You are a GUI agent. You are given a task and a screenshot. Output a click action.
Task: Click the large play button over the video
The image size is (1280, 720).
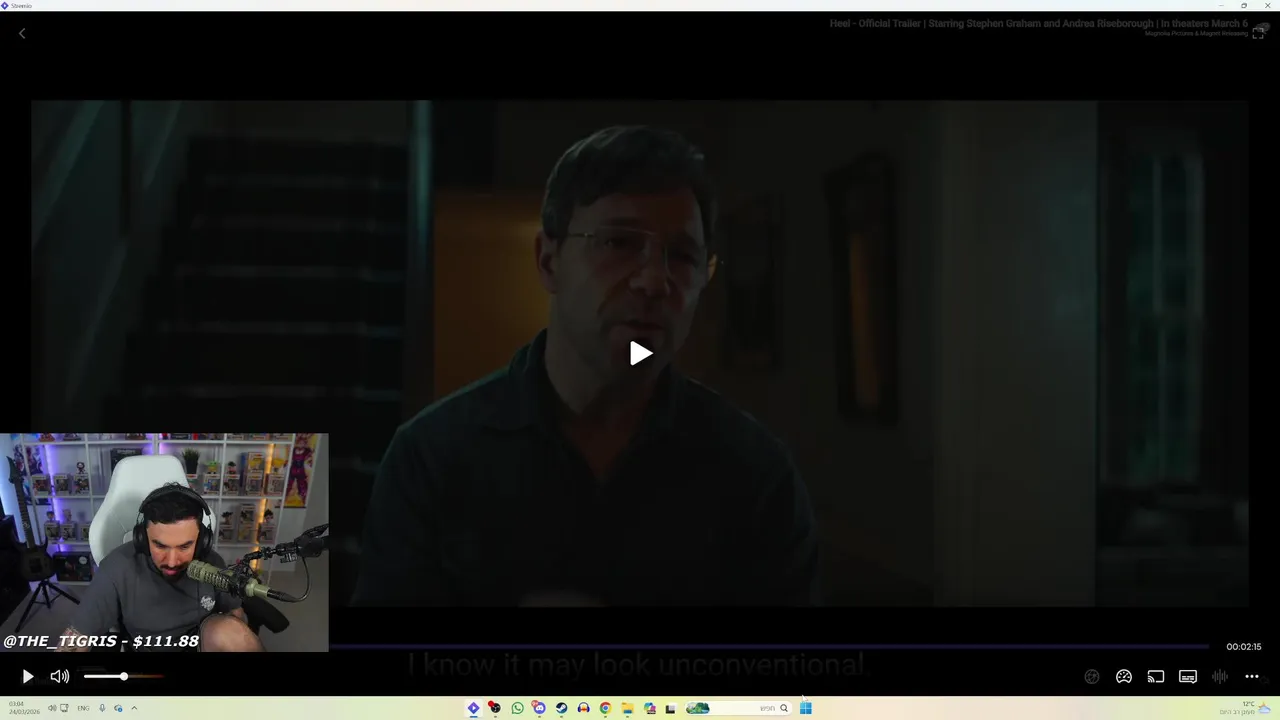(x=641, y=353)
